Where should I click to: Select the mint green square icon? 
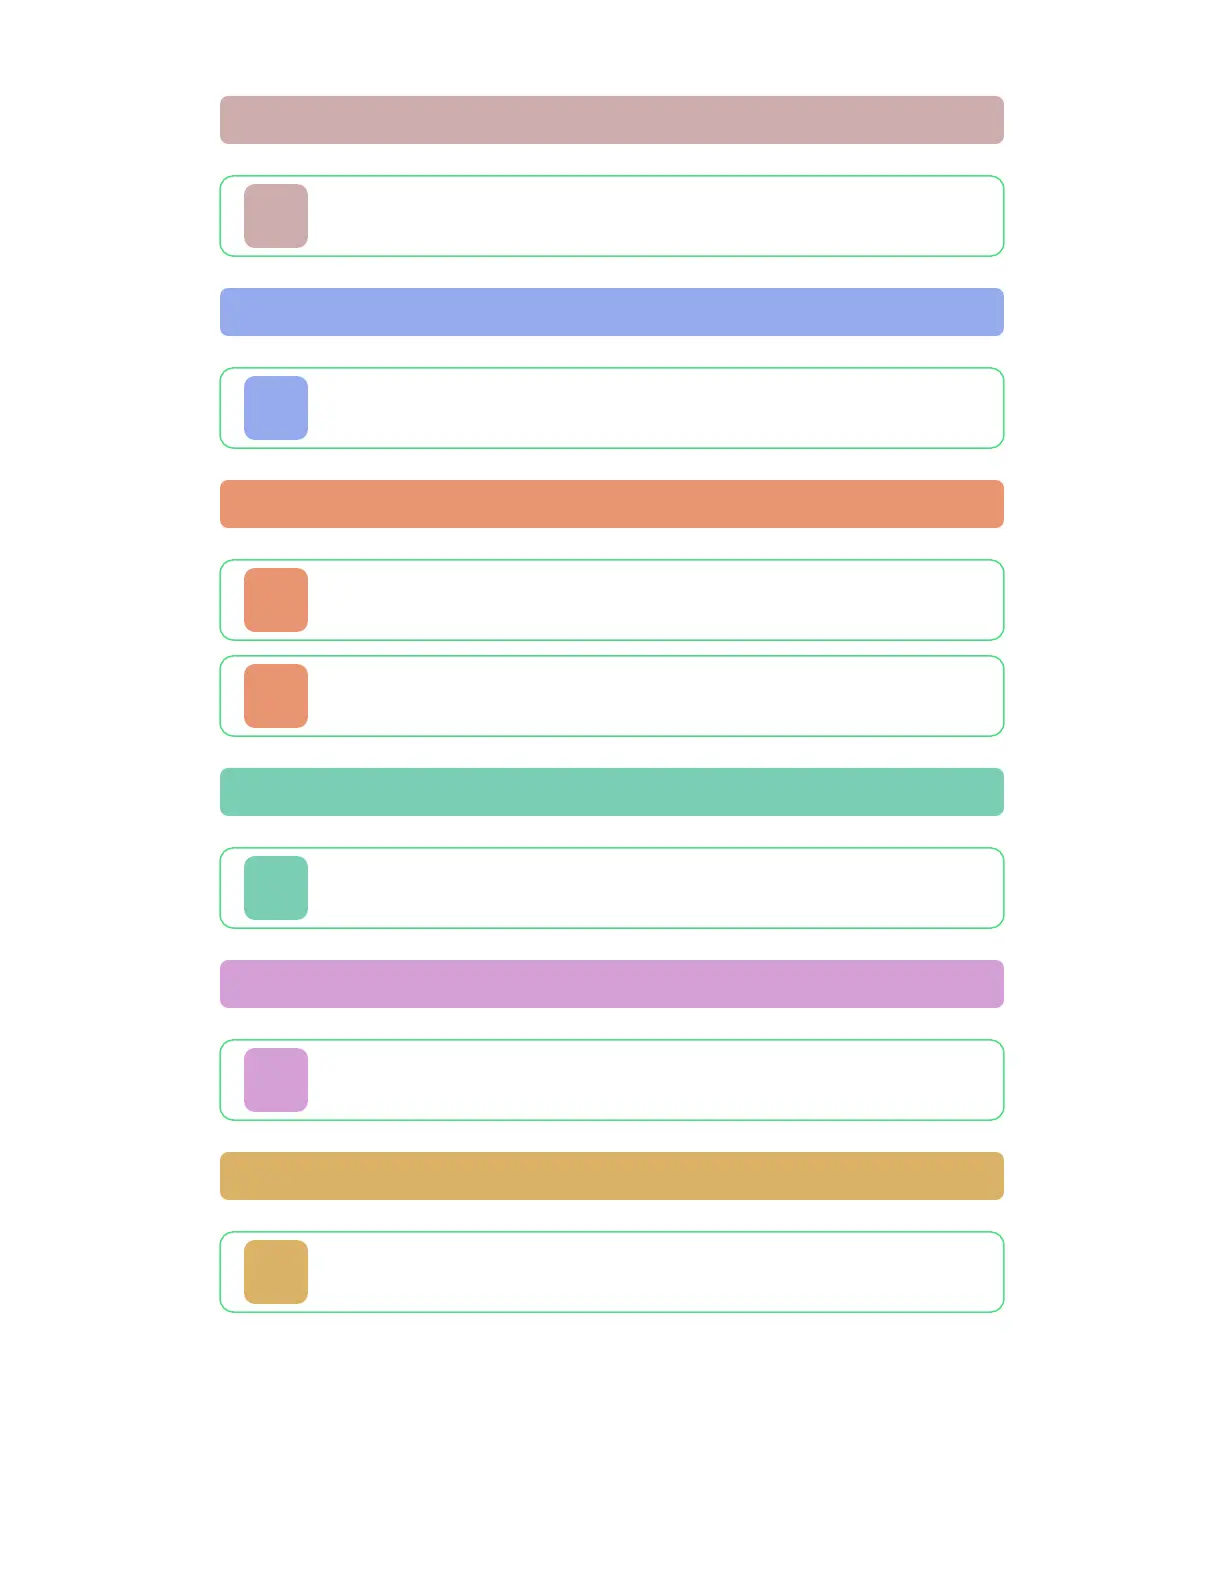click(x=276, y=888)
